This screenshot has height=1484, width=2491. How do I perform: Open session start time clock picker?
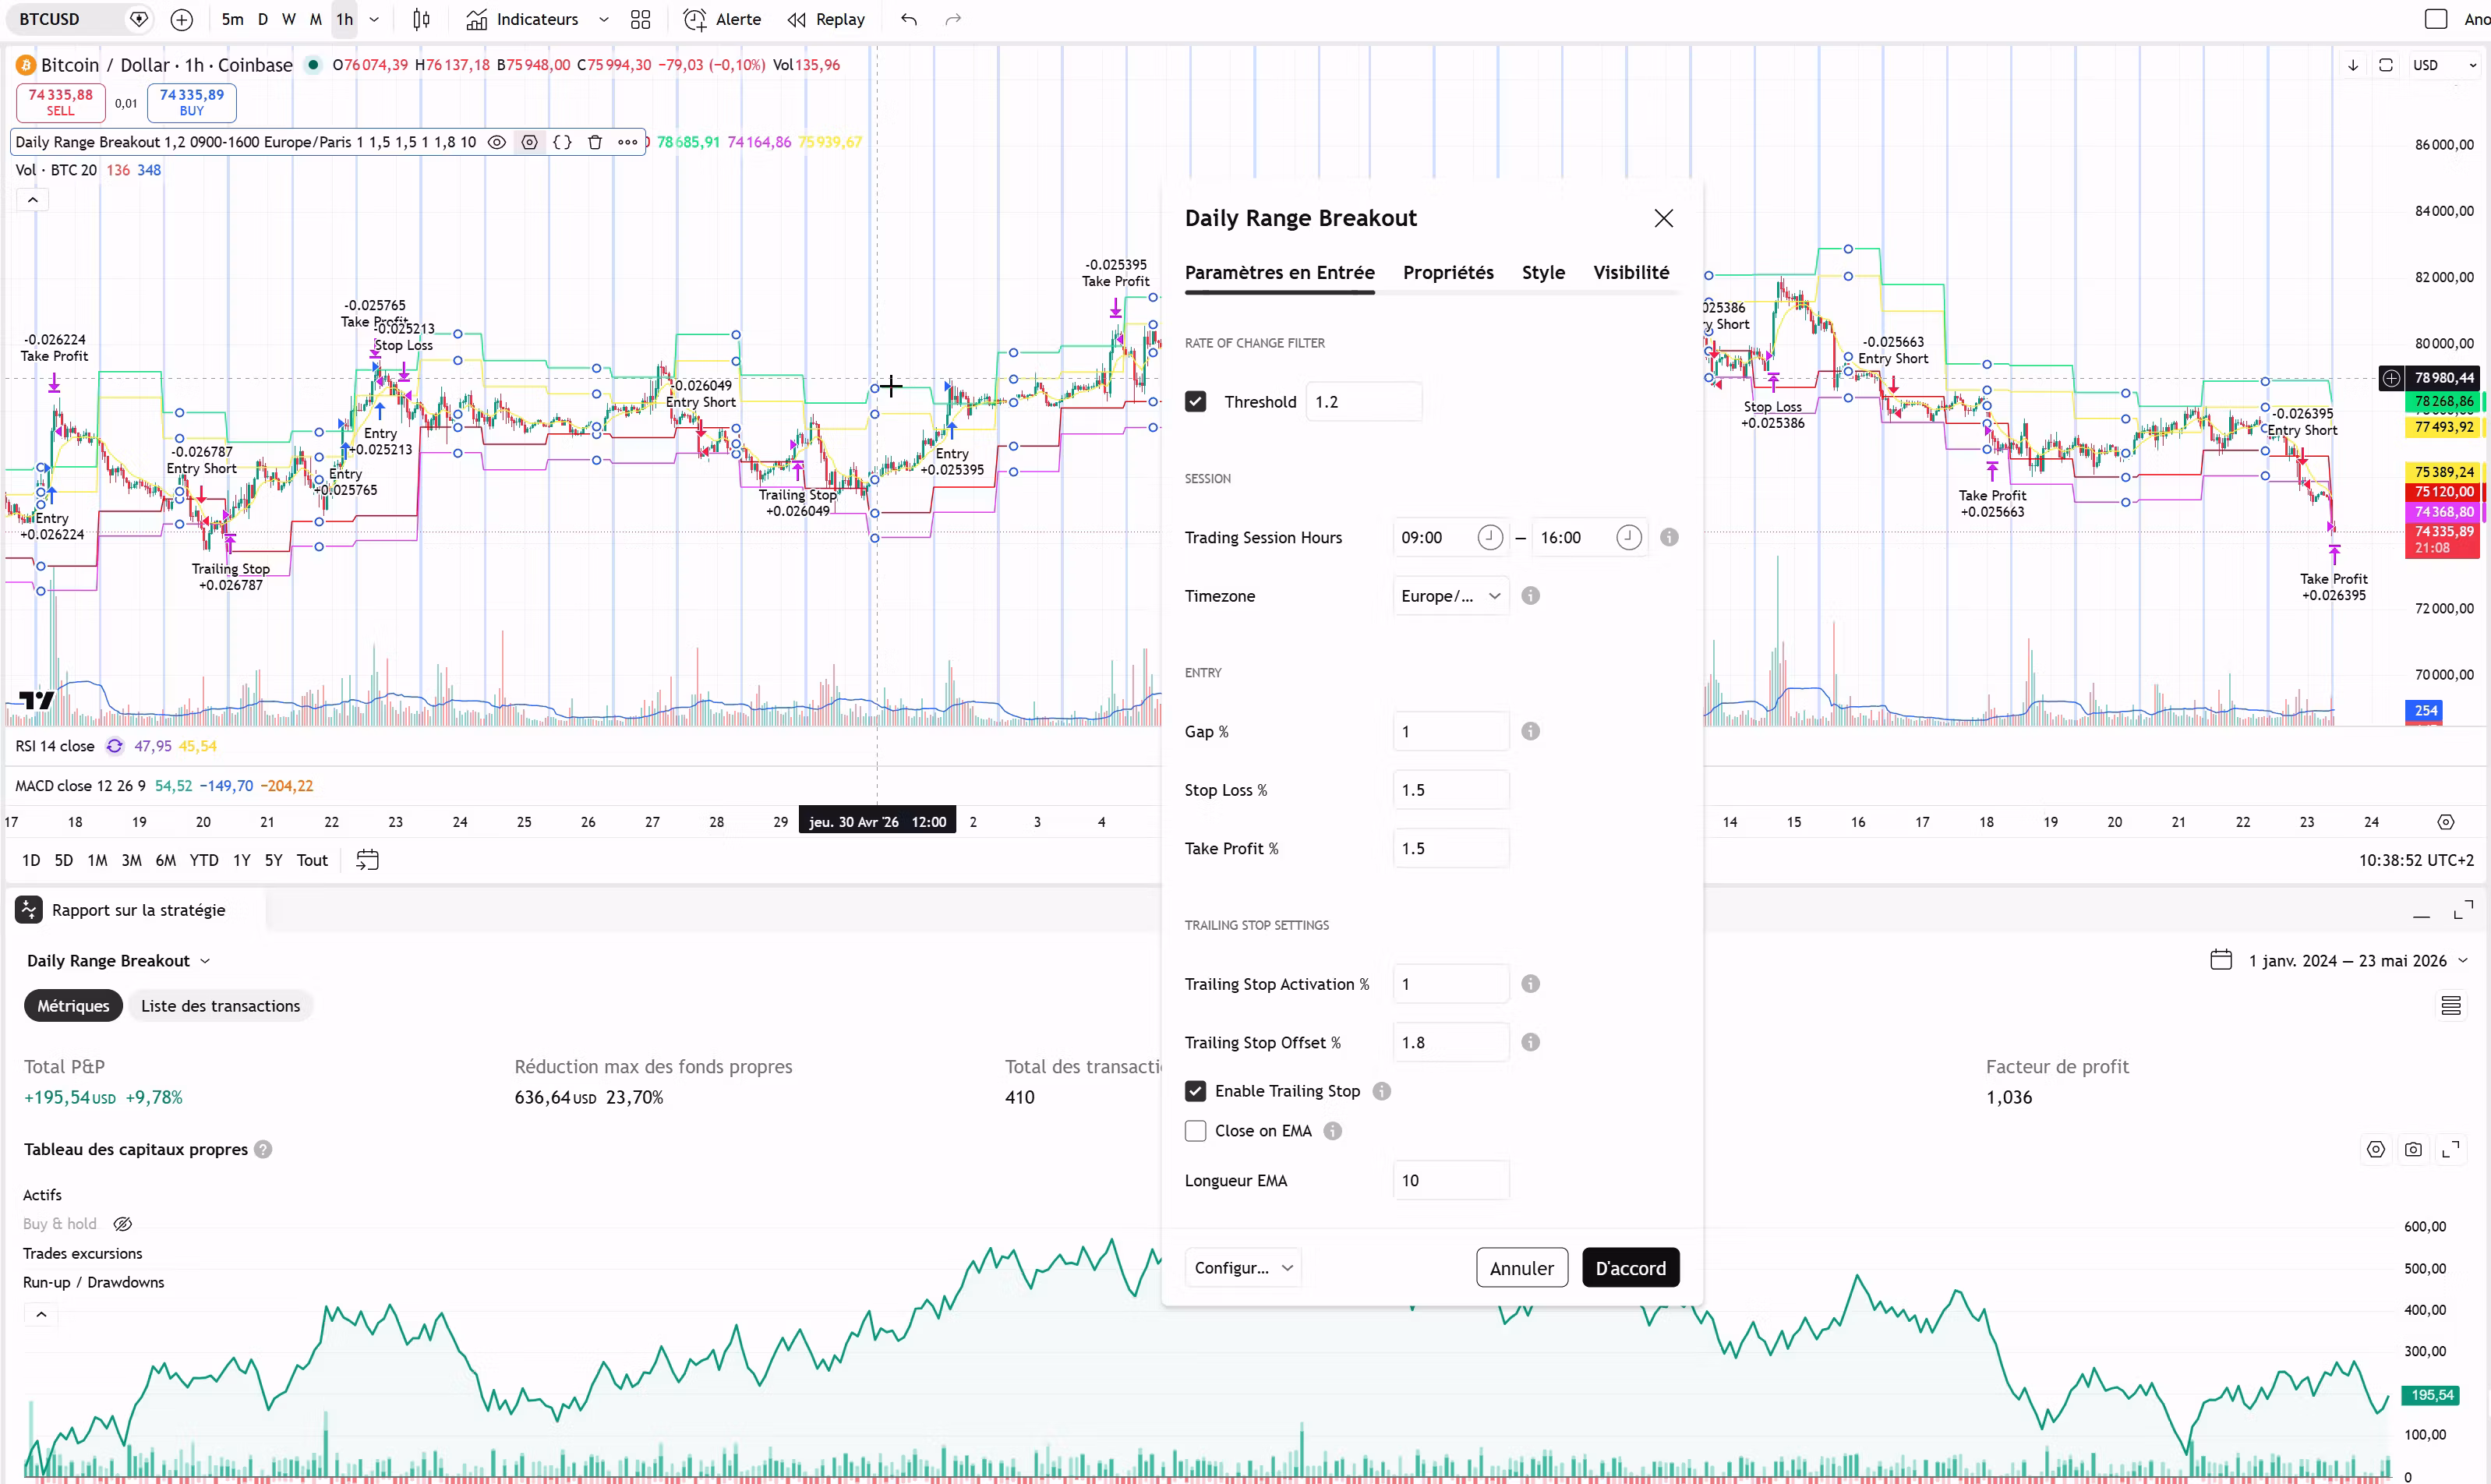click(x=1490, y=537)
